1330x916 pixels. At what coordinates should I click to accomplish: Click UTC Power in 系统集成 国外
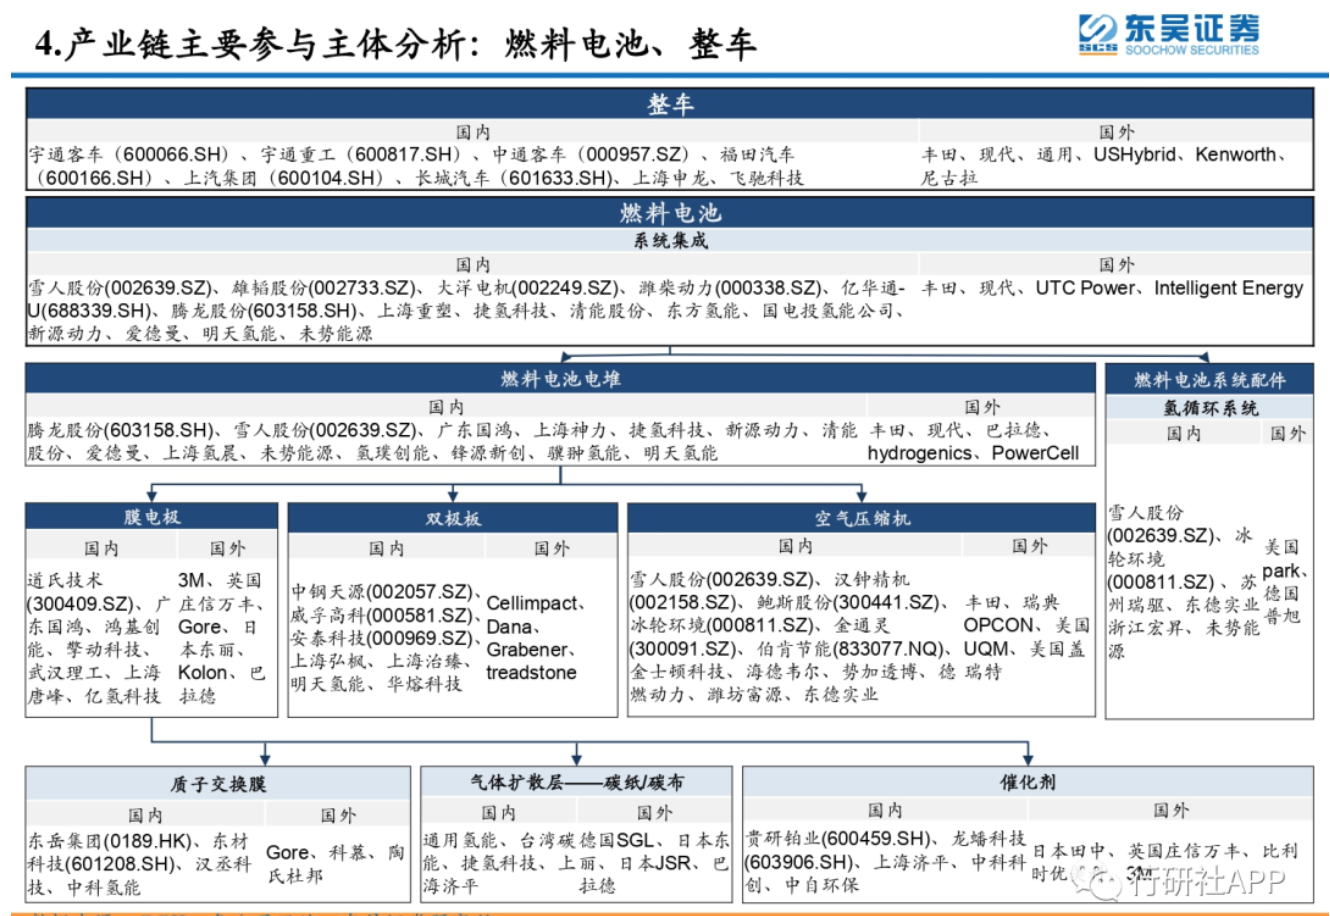(x=1085, y=288)
